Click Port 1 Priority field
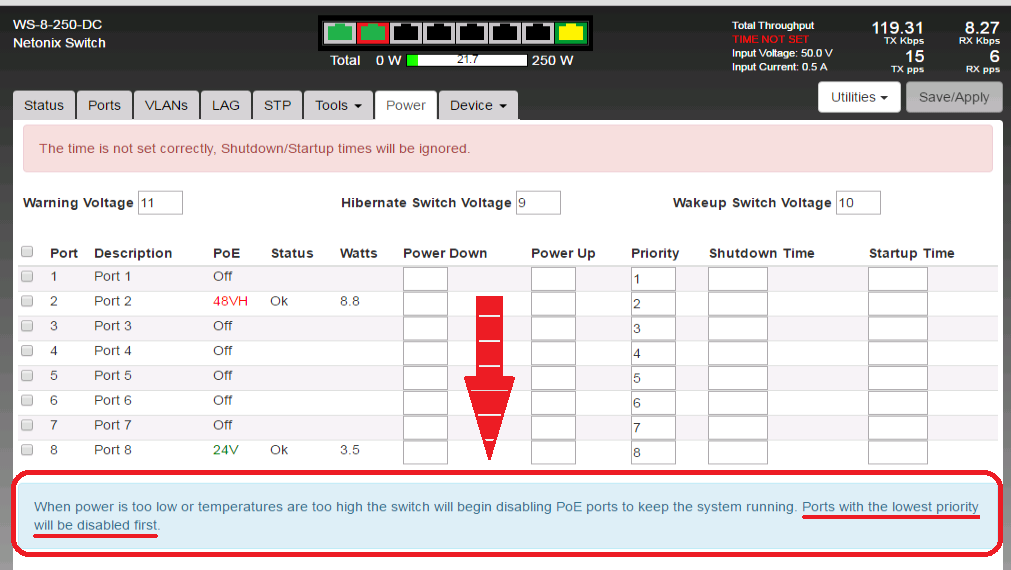This screenshot has width=1011, height=570. coord(653,279)
